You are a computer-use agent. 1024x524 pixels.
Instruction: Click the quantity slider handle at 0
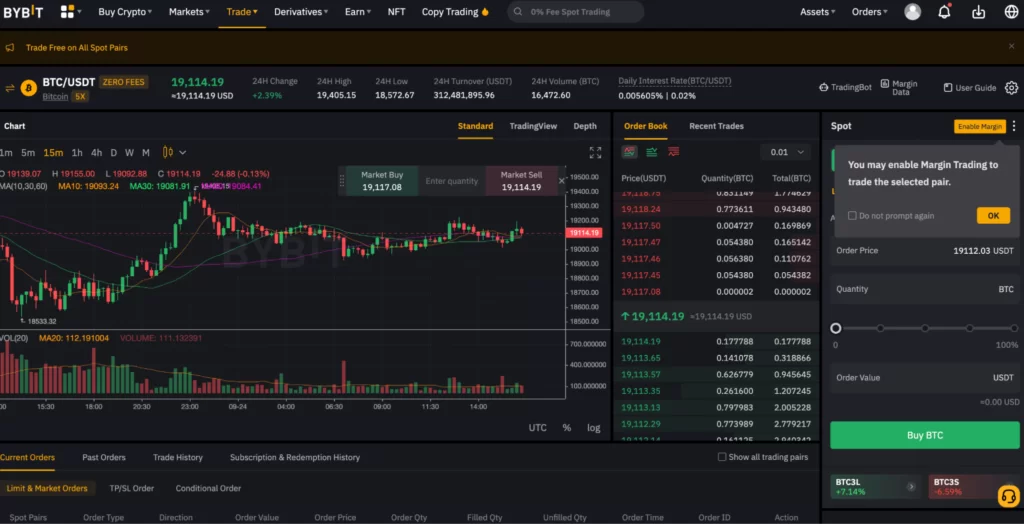835,328
